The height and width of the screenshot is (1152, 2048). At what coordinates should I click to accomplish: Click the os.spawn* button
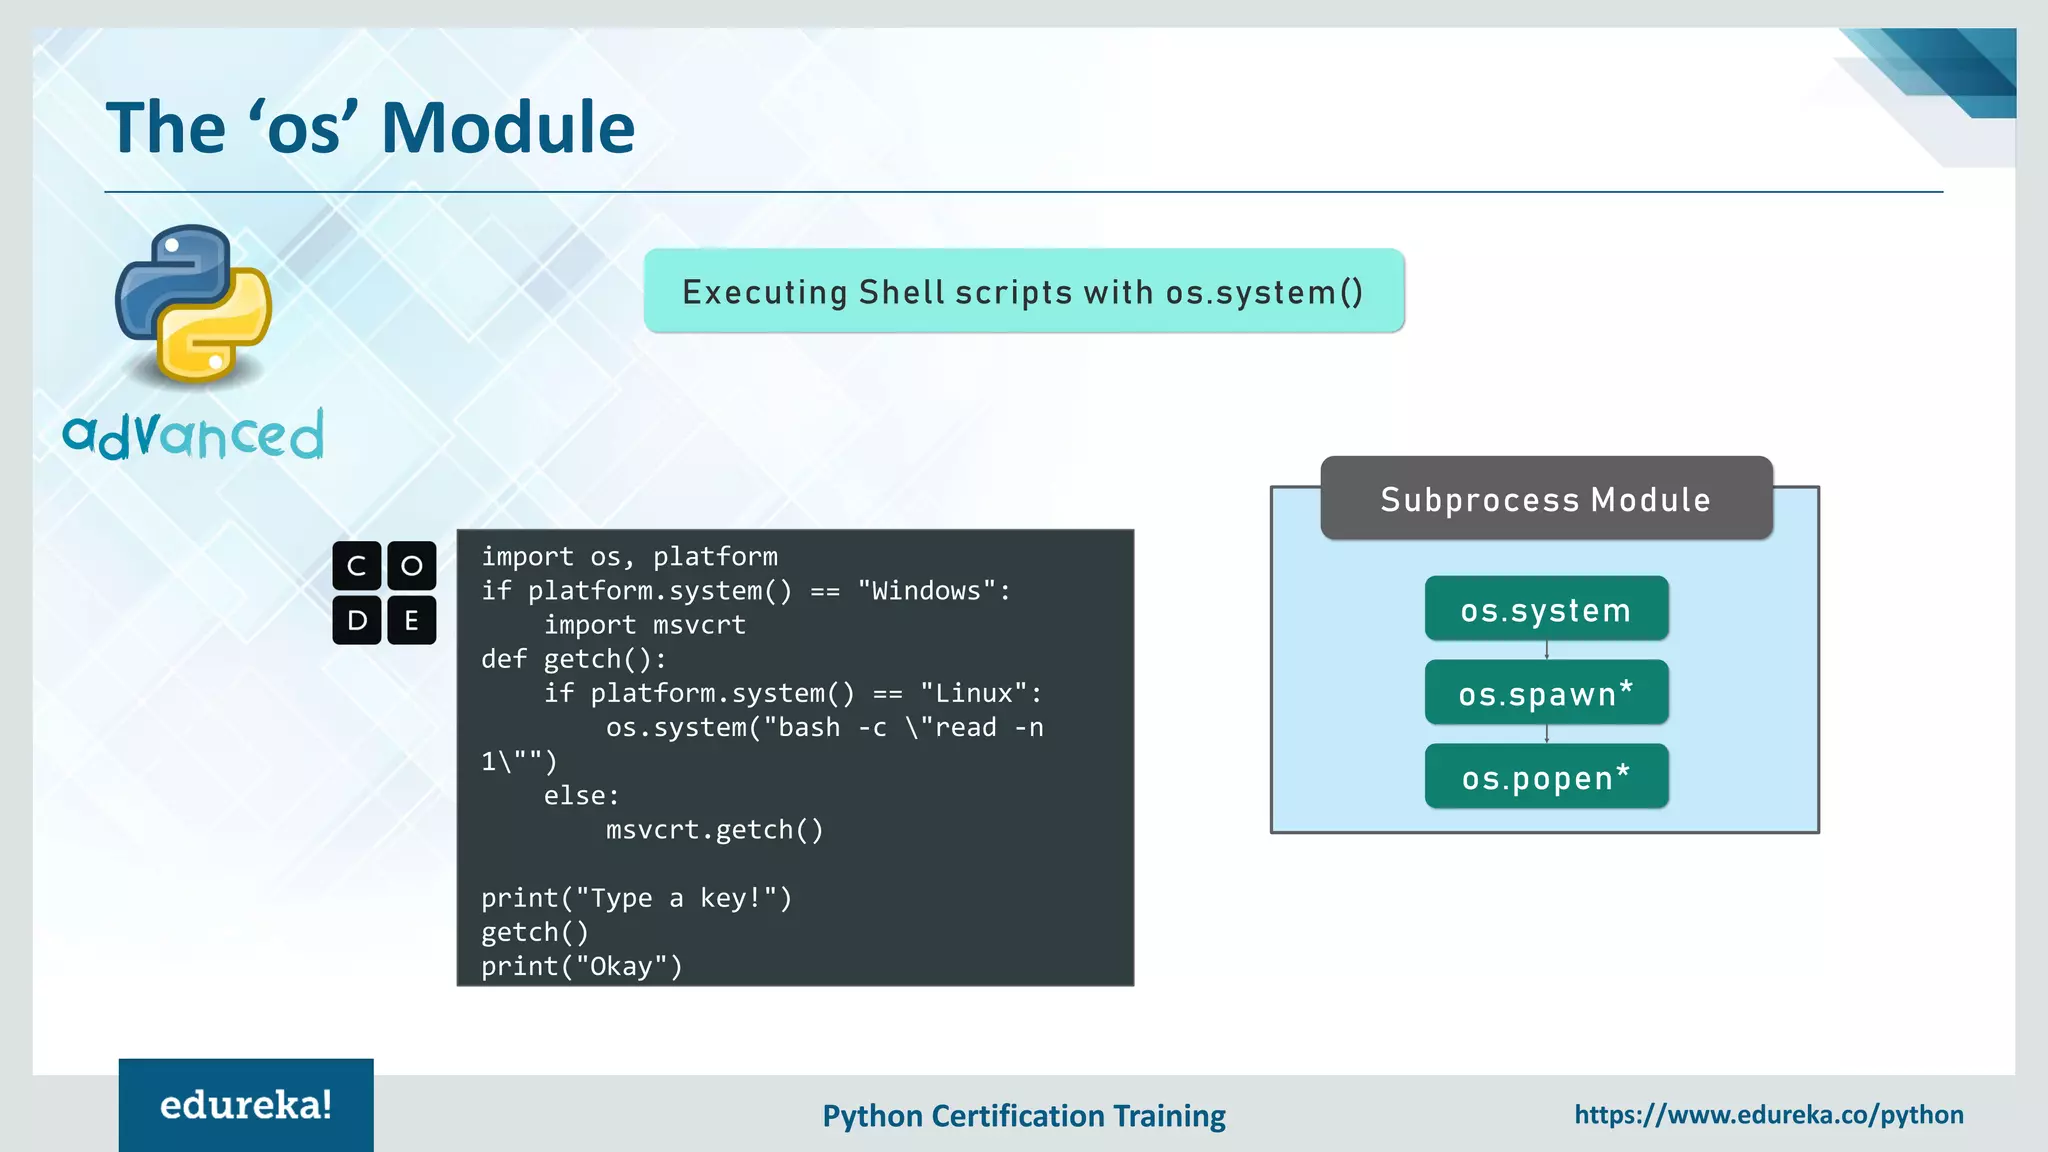(x=1546, y=693)
